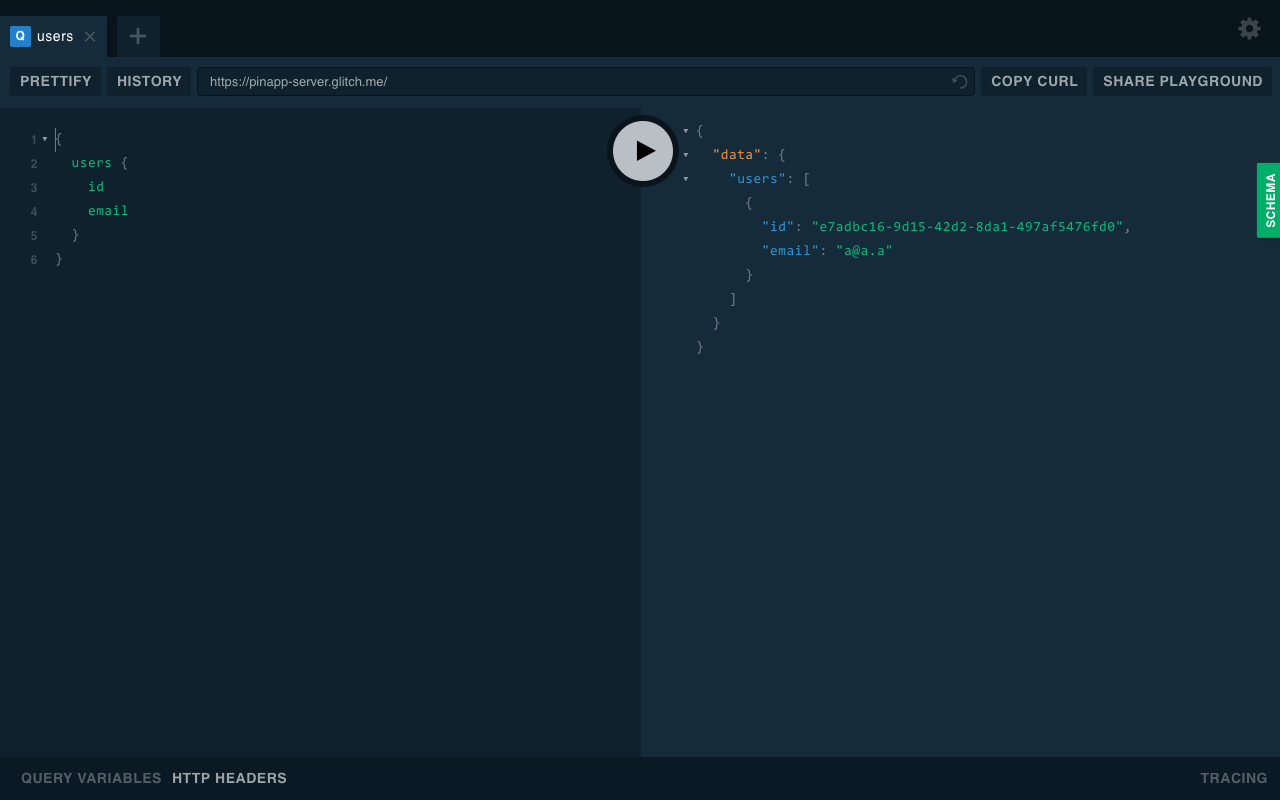Viewport: 1280px width, 800px height.
Task: Open the HTTP Headers pane
Action: click(229, 778)
